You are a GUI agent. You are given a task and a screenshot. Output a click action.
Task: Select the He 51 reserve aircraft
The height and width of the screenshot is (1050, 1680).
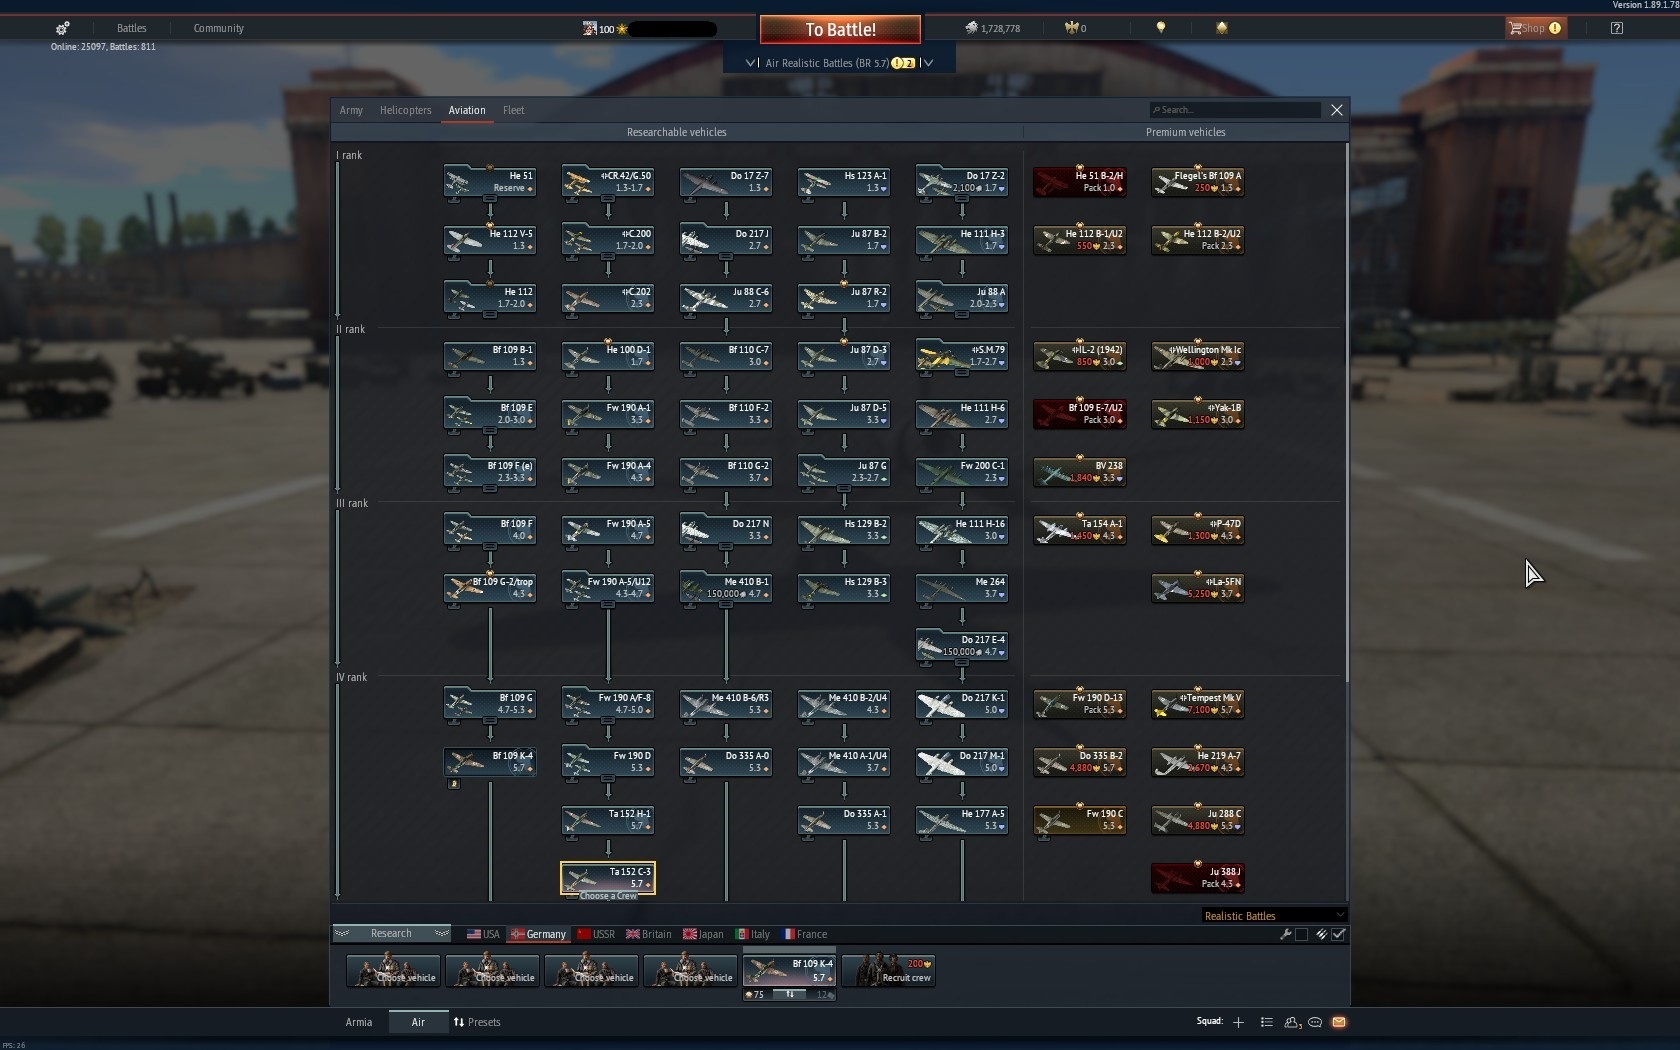coord(490,181)
